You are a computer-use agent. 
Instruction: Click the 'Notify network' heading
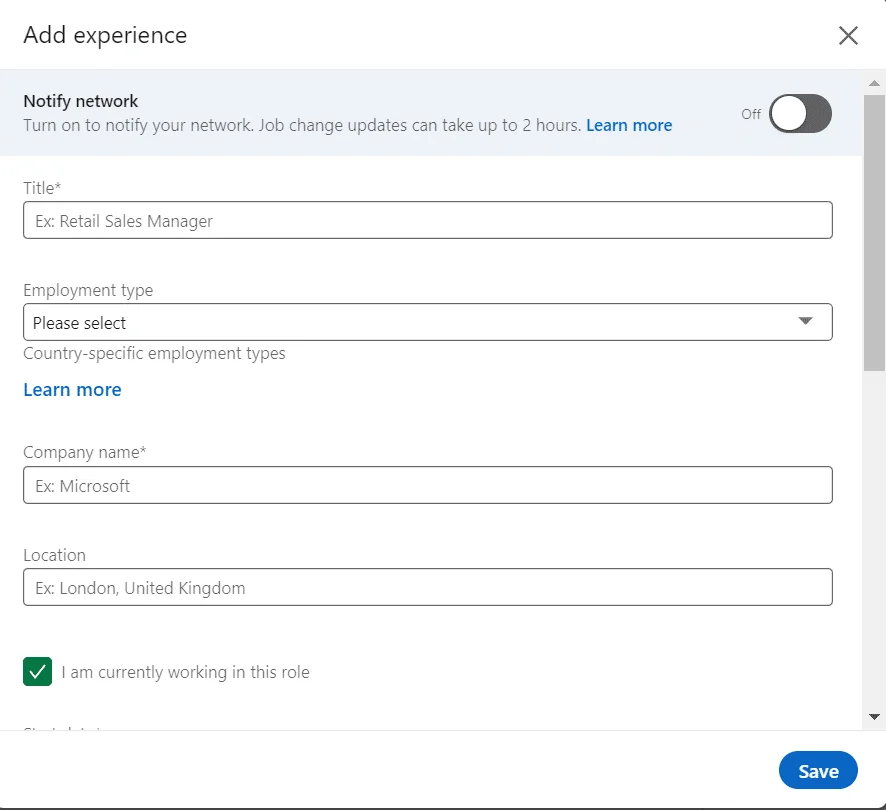81,101
